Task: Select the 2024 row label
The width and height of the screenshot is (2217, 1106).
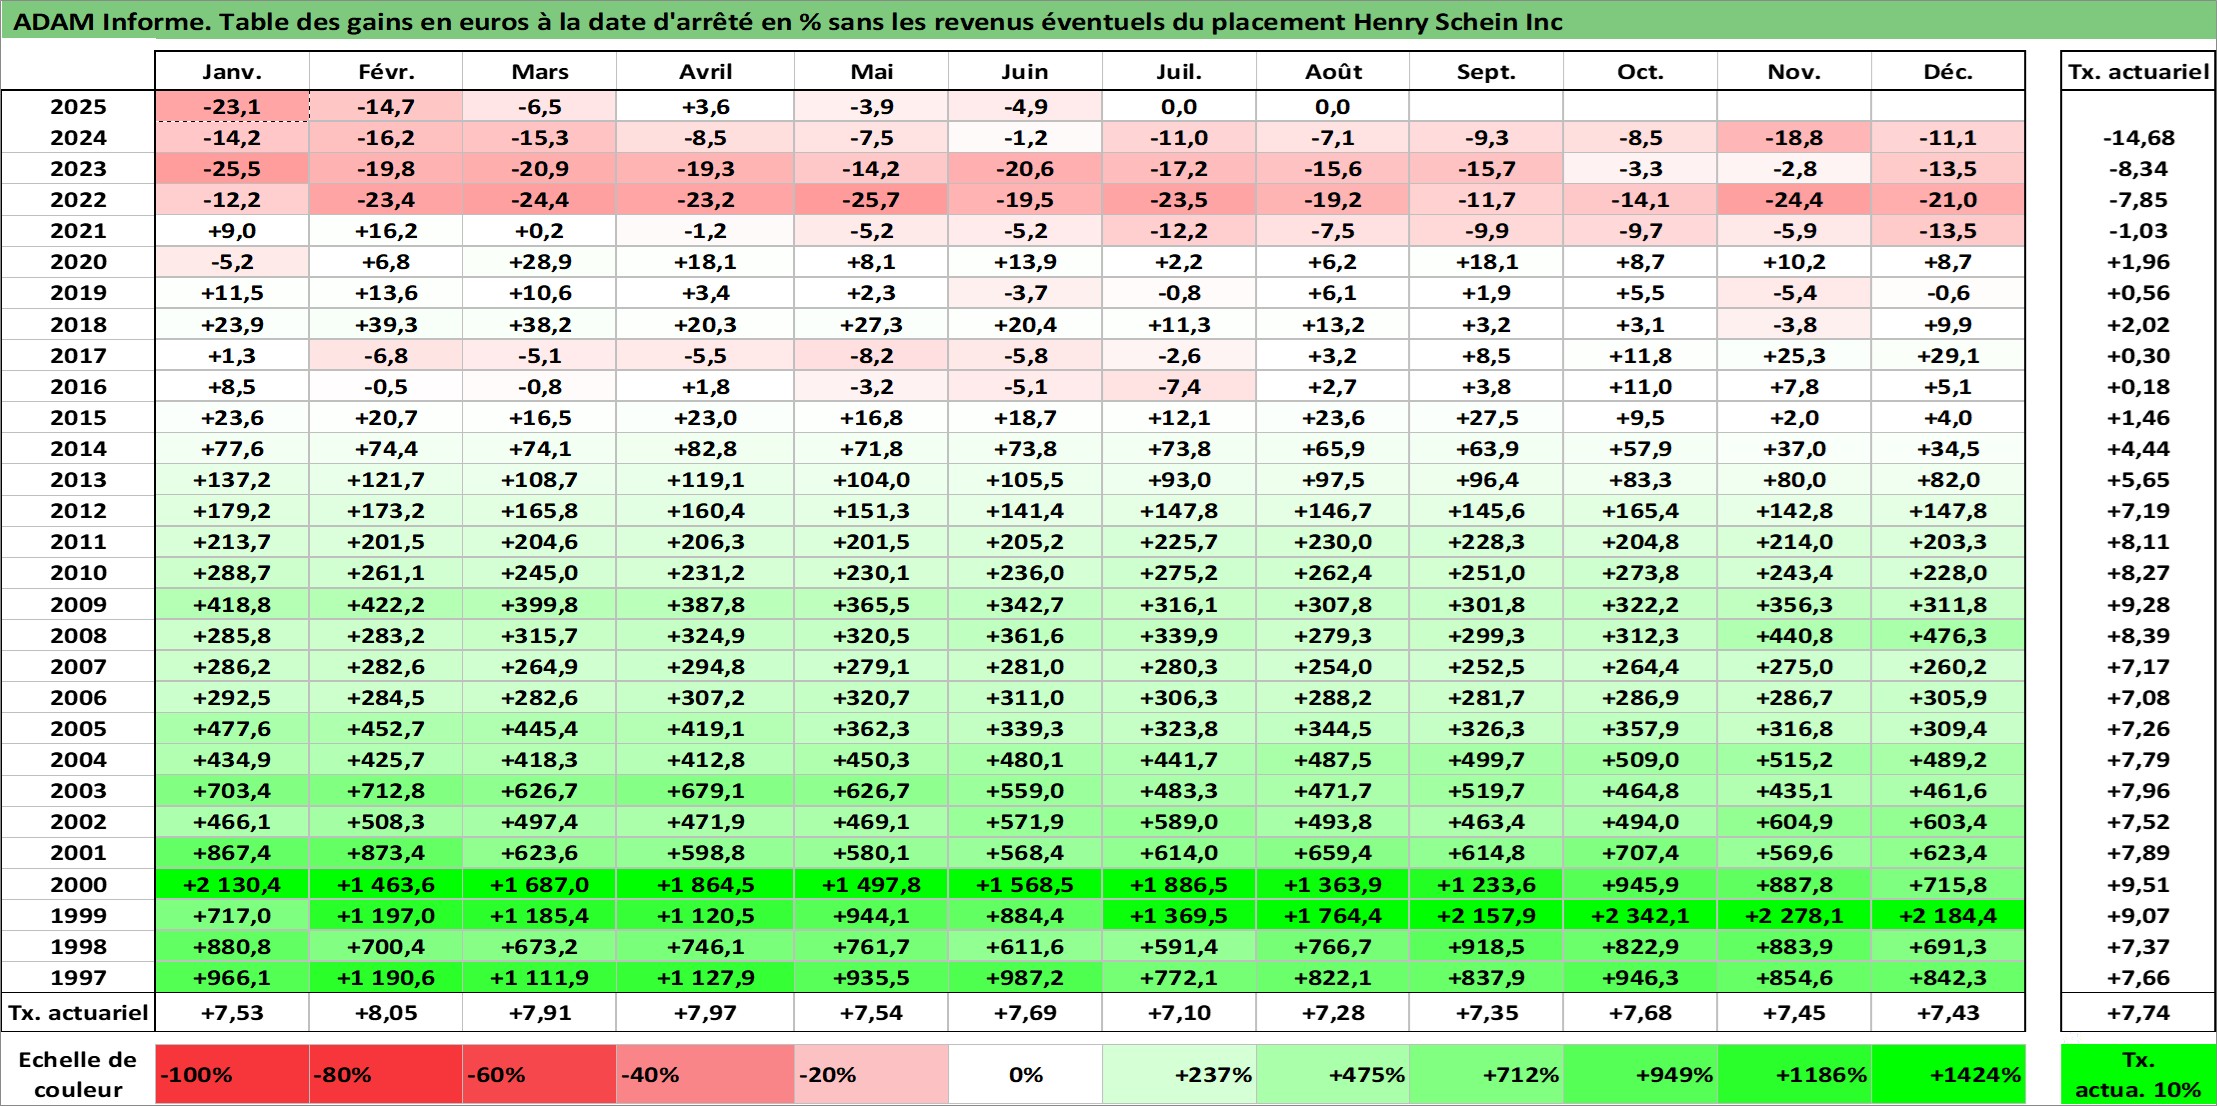Action: coord(78,138)
